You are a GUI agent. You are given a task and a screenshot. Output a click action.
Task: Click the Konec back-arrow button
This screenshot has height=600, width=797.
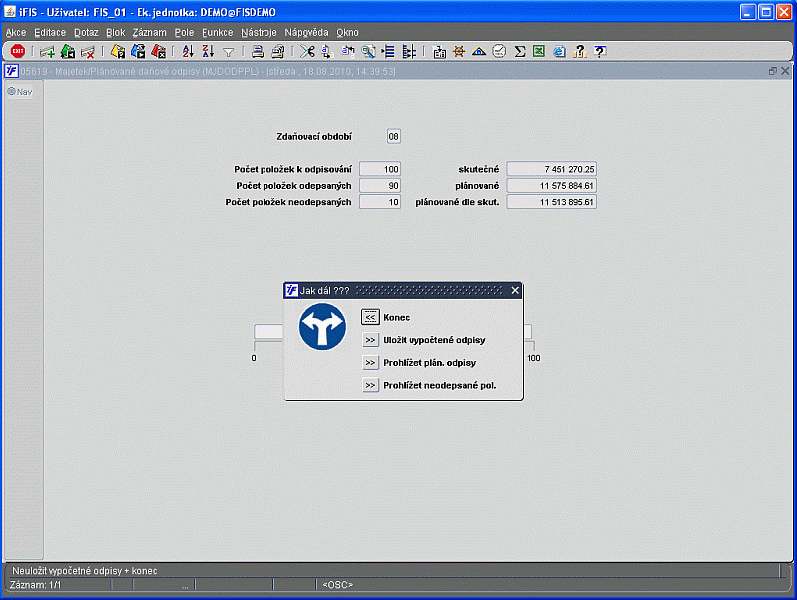(370, 317)
